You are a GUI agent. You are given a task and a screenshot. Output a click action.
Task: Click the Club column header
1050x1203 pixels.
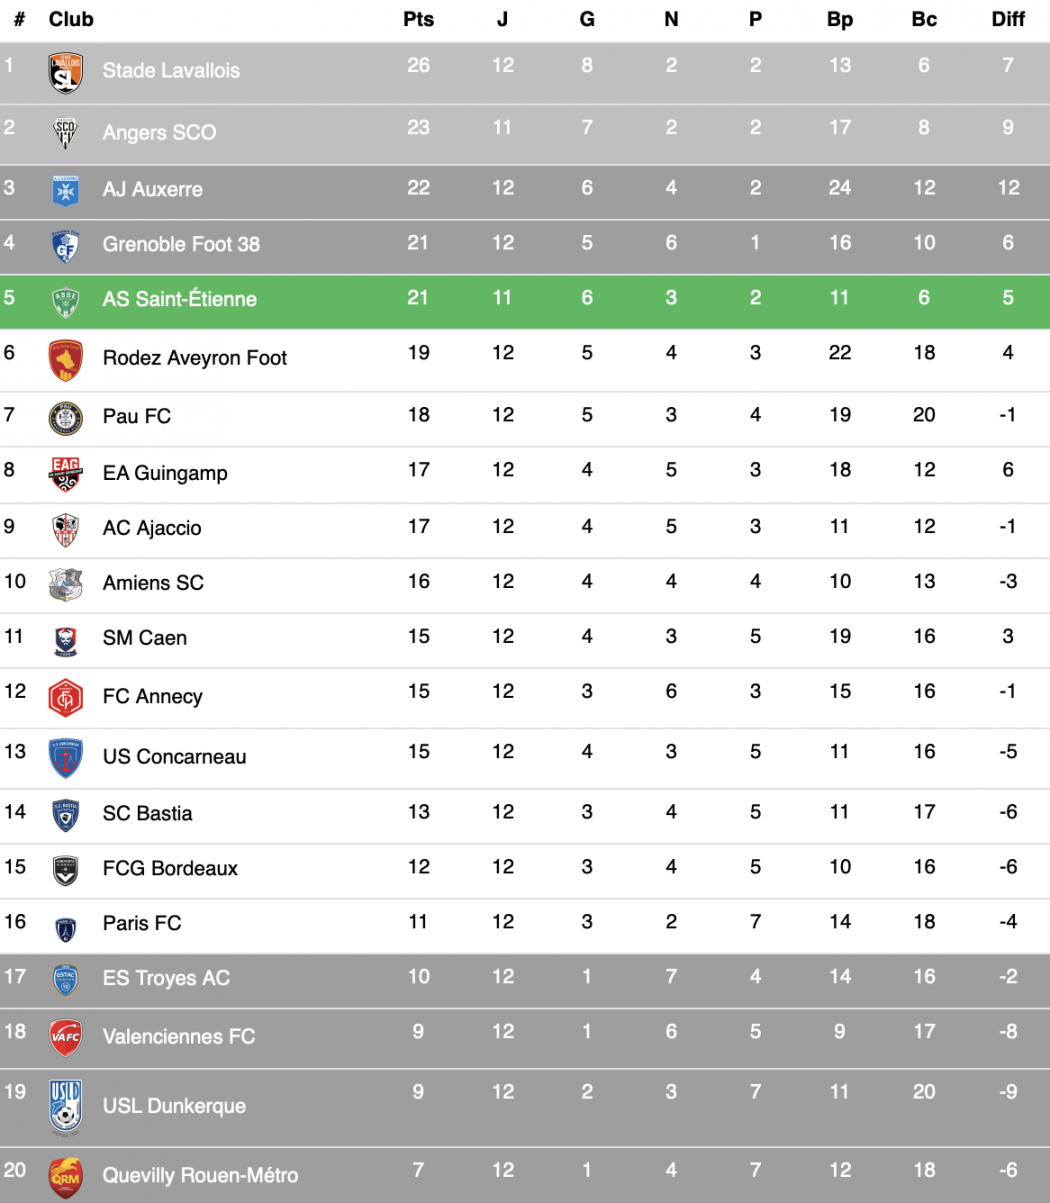[71, 19]
